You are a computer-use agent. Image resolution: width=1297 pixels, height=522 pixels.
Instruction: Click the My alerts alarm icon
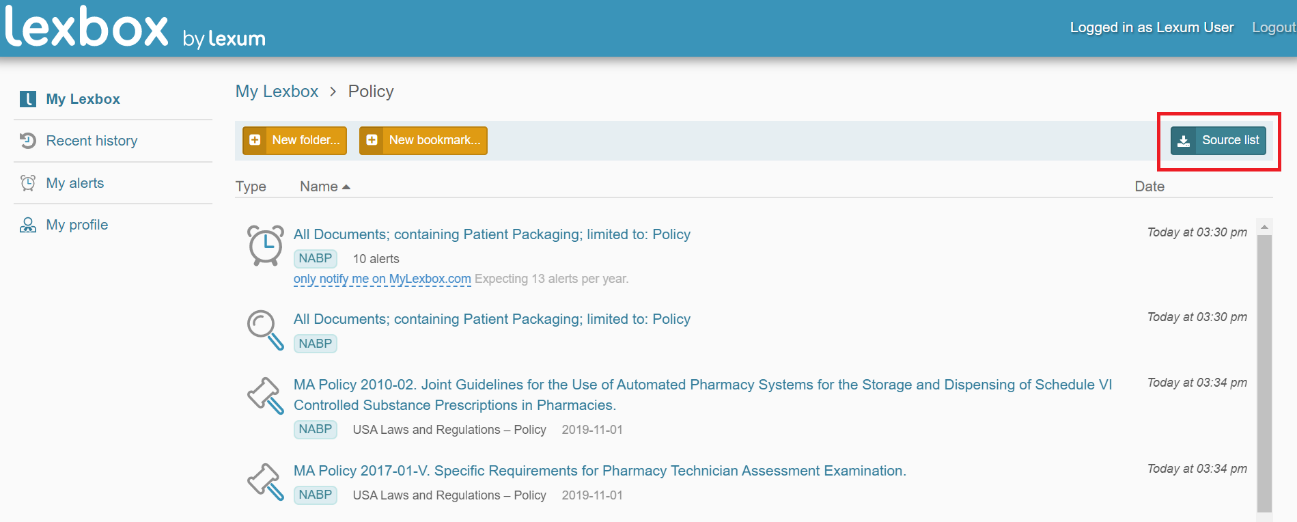[28, 183]
